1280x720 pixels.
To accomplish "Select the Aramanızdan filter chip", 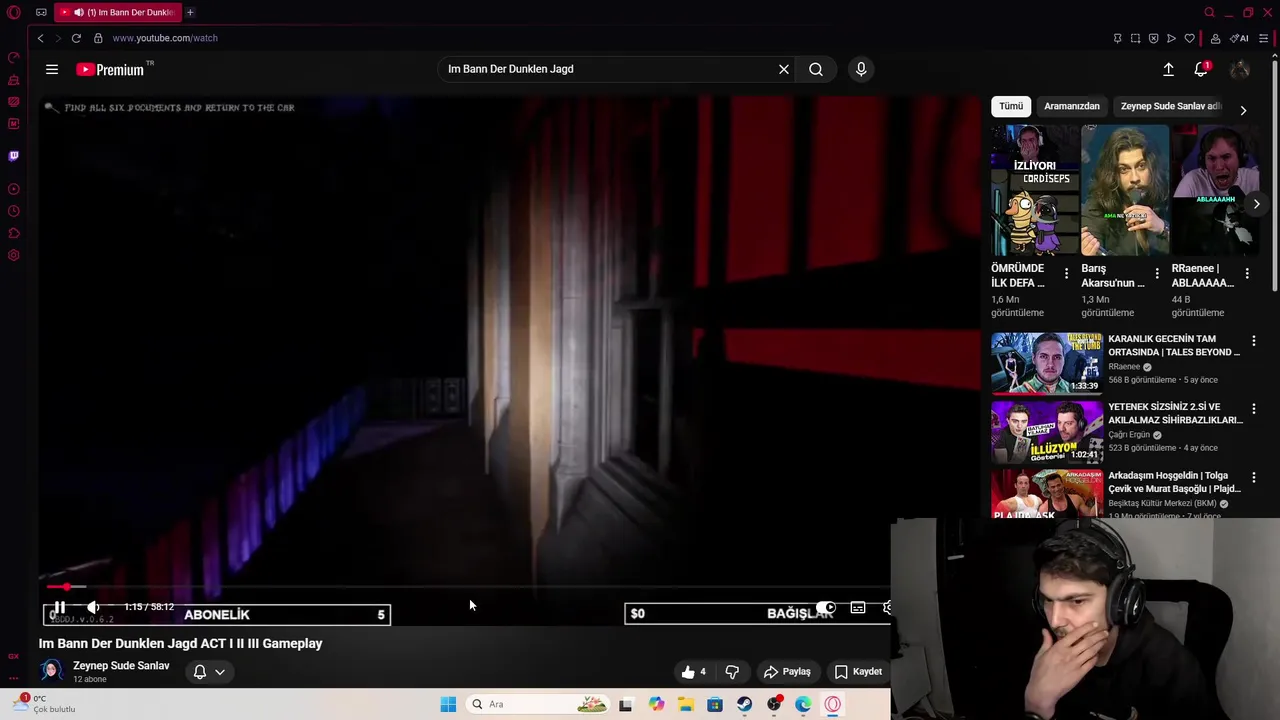I will pos(1072,106).
